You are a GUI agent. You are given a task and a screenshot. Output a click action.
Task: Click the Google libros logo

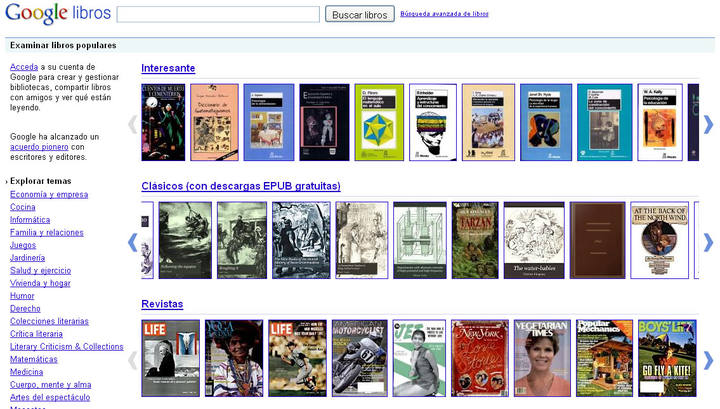pyautogui.click(x=58, y=13)
